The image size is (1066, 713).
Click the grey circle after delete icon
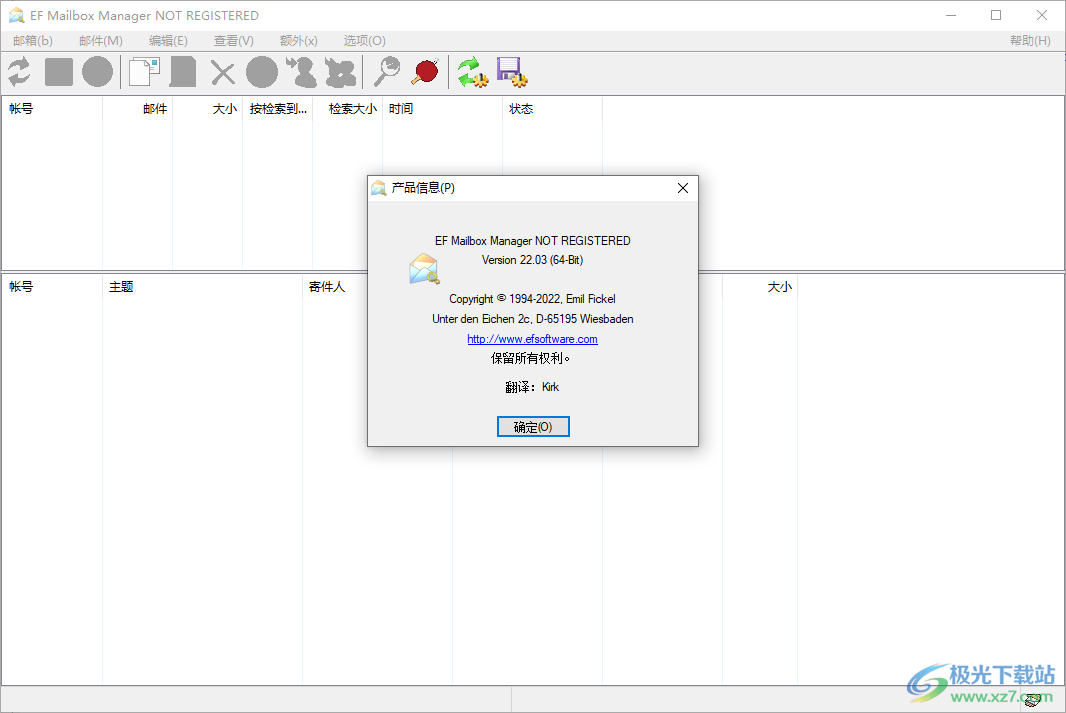[x=262, y=72]
